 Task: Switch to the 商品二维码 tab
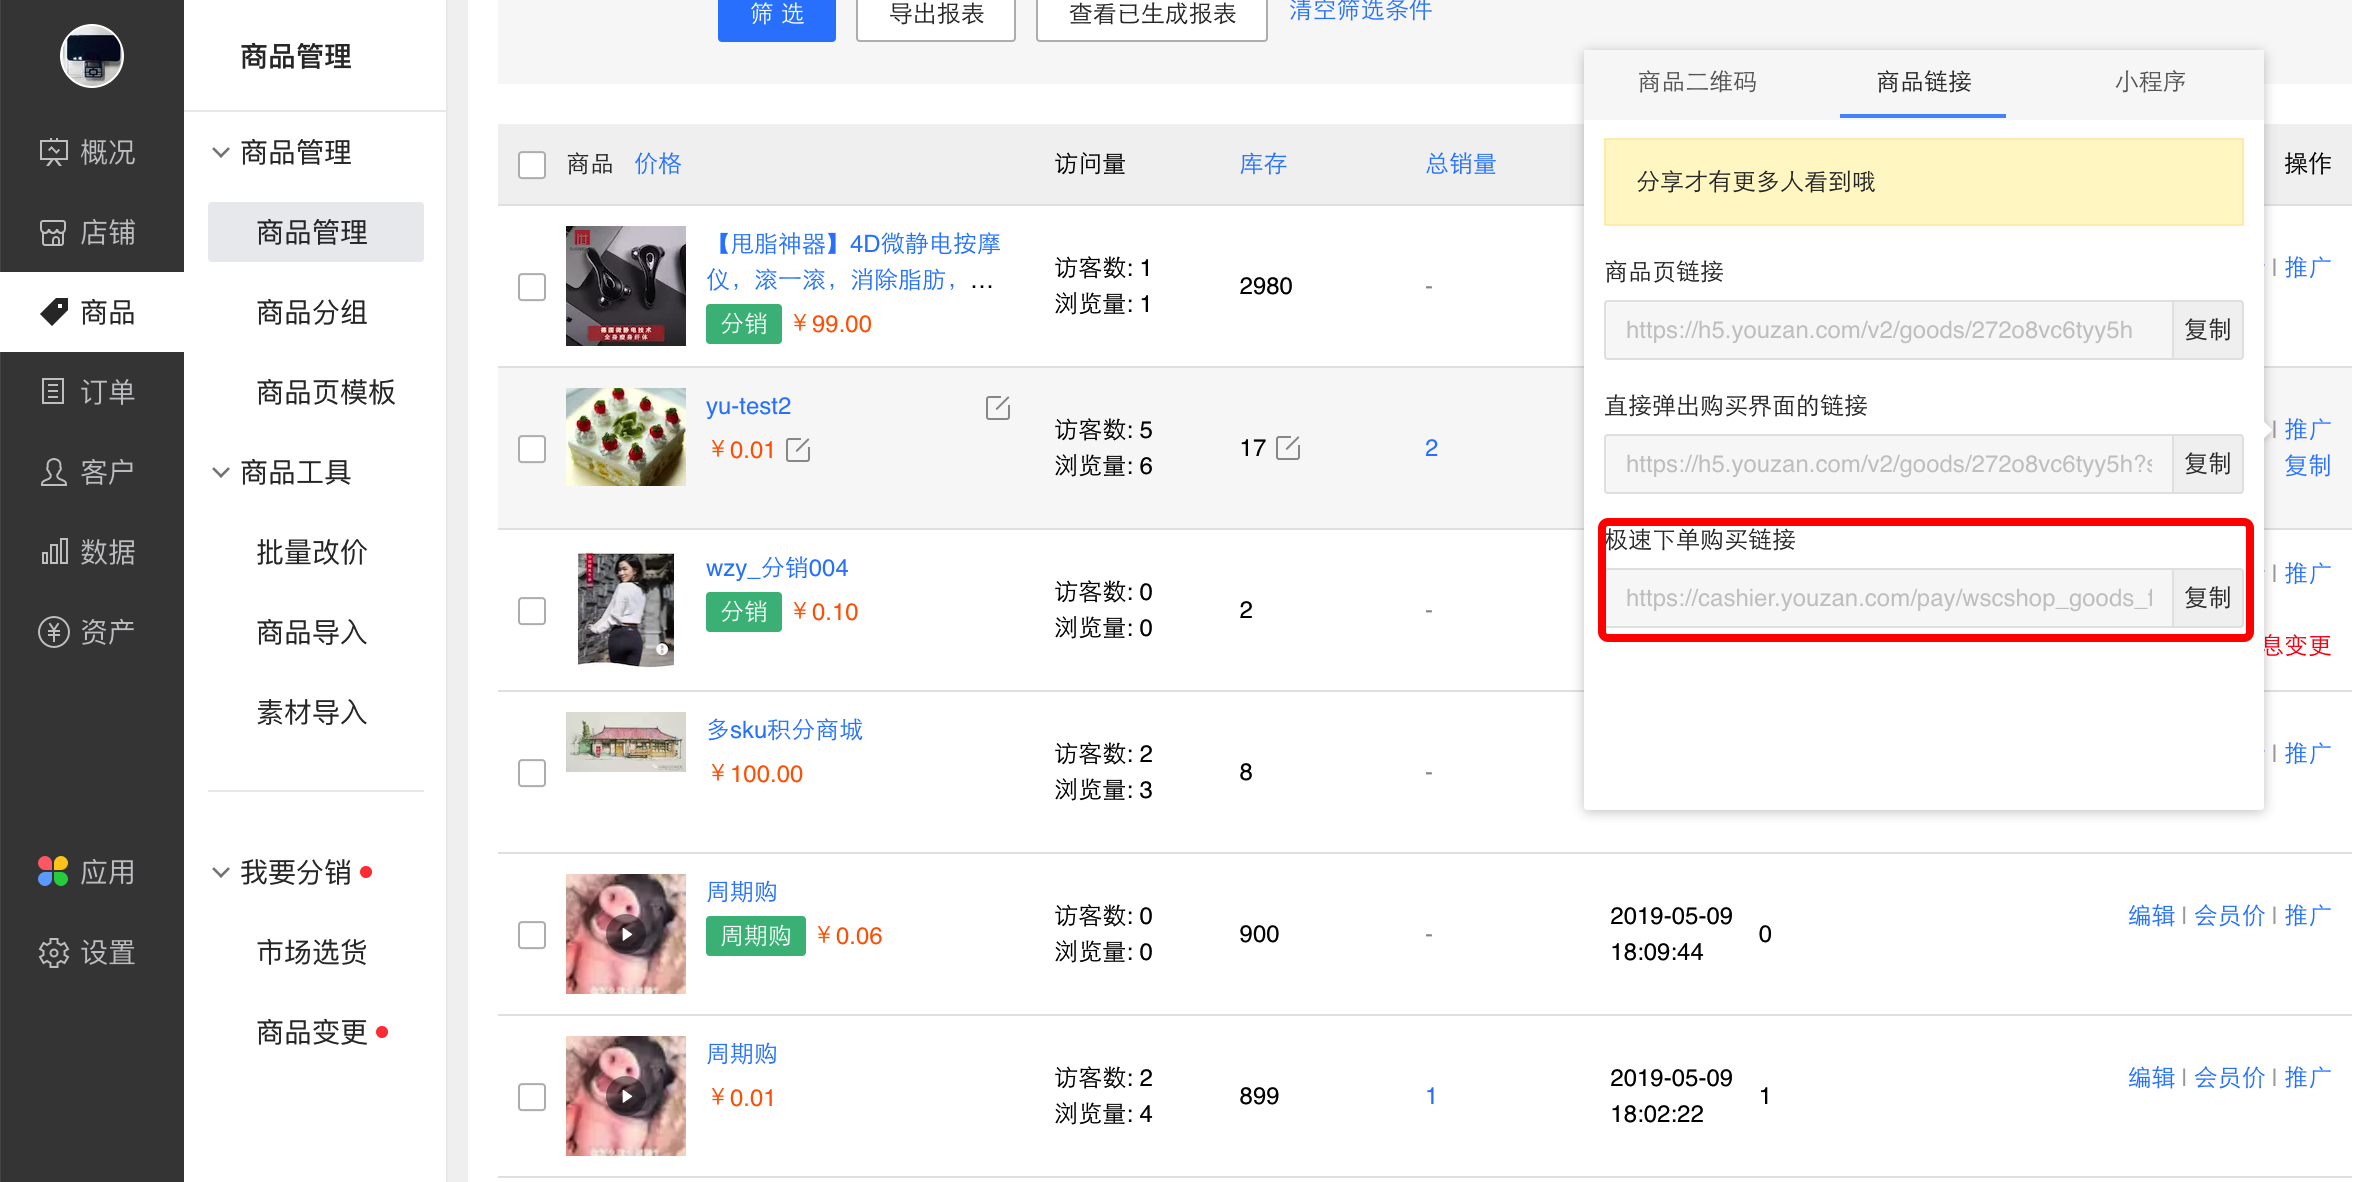click(x=1697, y=83)
